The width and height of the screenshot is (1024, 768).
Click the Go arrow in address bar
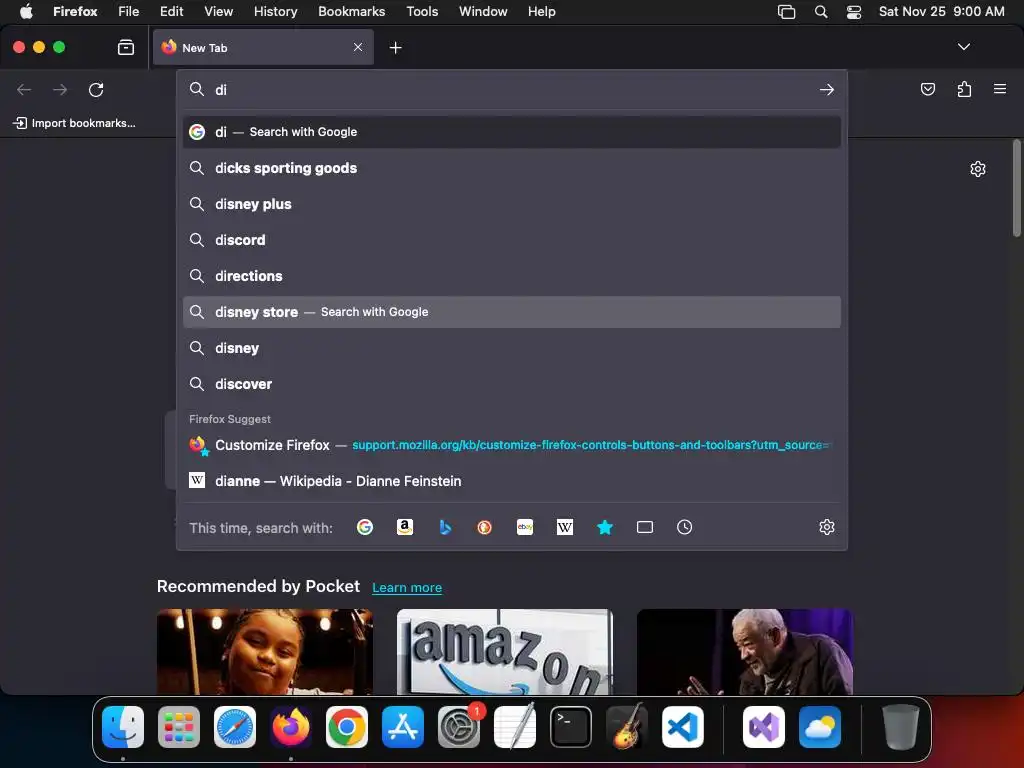pos(827,89)
